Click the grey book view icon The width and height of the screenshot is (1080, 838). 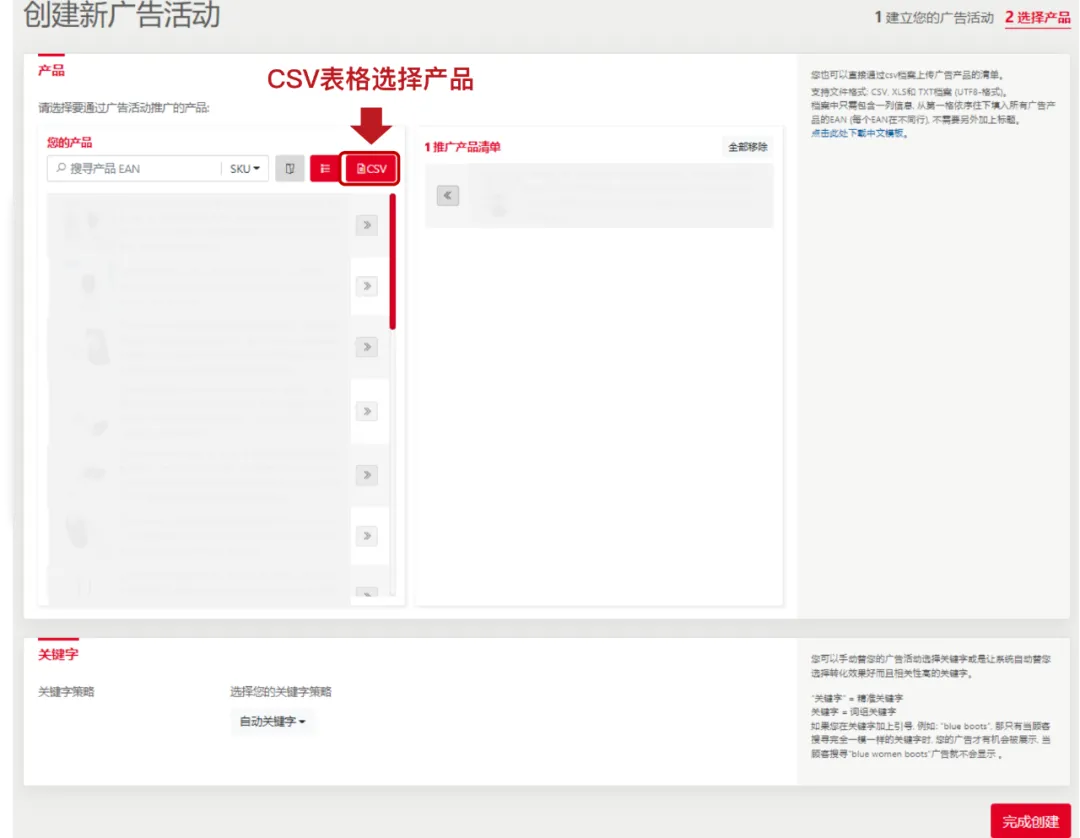(290, 169)
